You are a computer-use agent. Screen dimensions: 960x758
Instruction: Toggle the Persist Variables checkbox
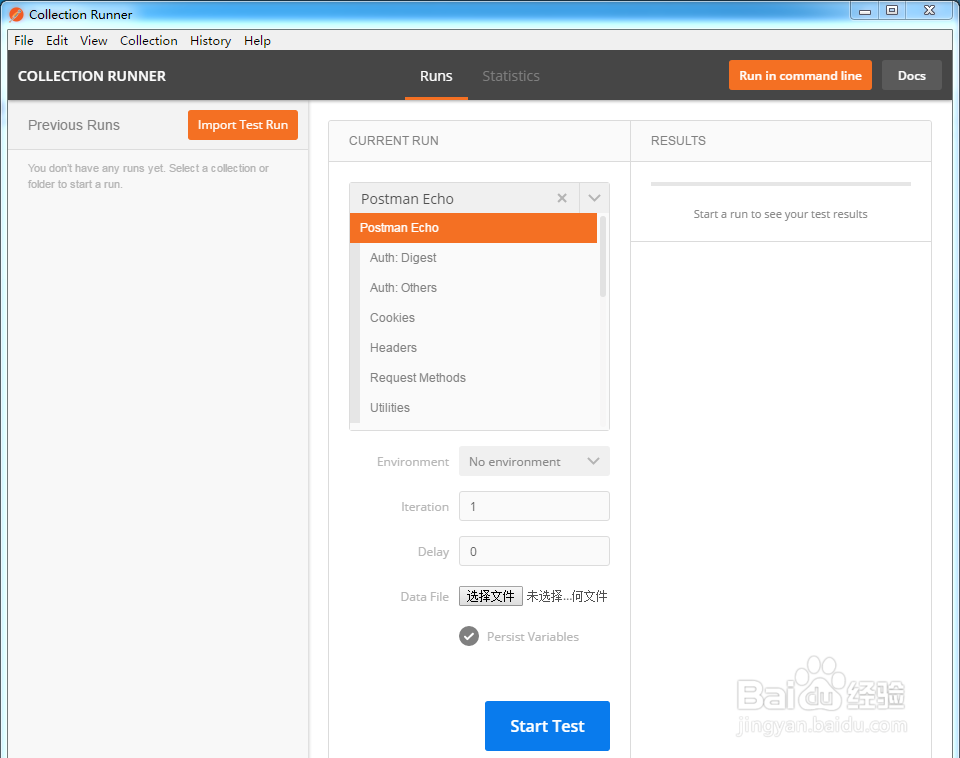tap(469, 636)
